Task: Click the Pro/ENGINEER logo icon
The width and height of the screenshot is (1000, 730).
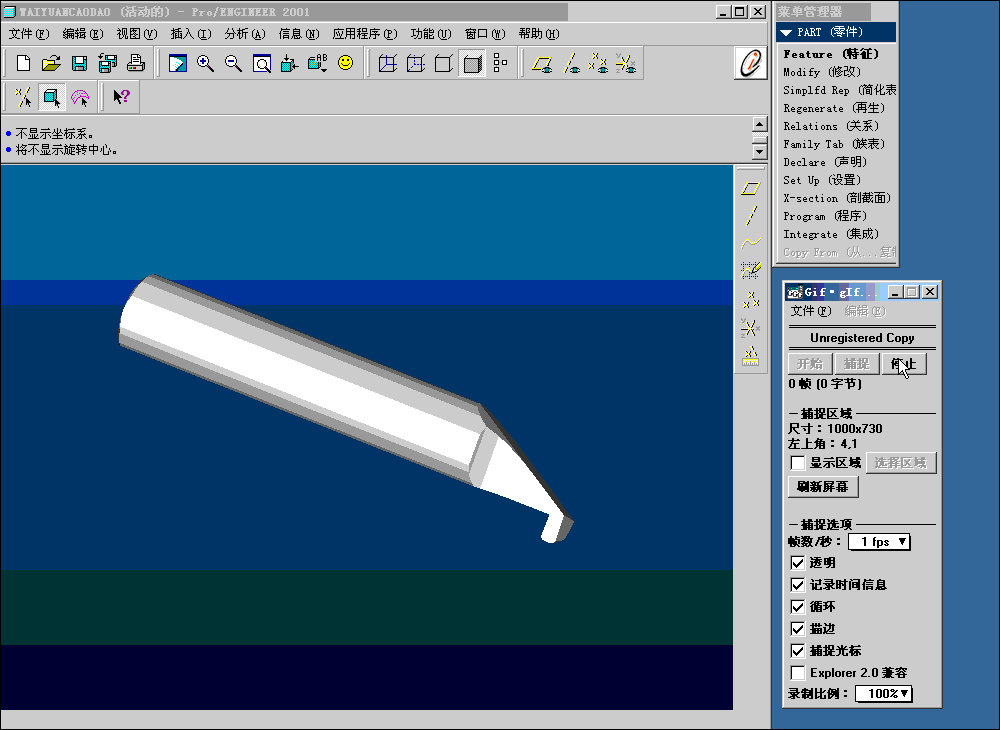Action: 751,63
